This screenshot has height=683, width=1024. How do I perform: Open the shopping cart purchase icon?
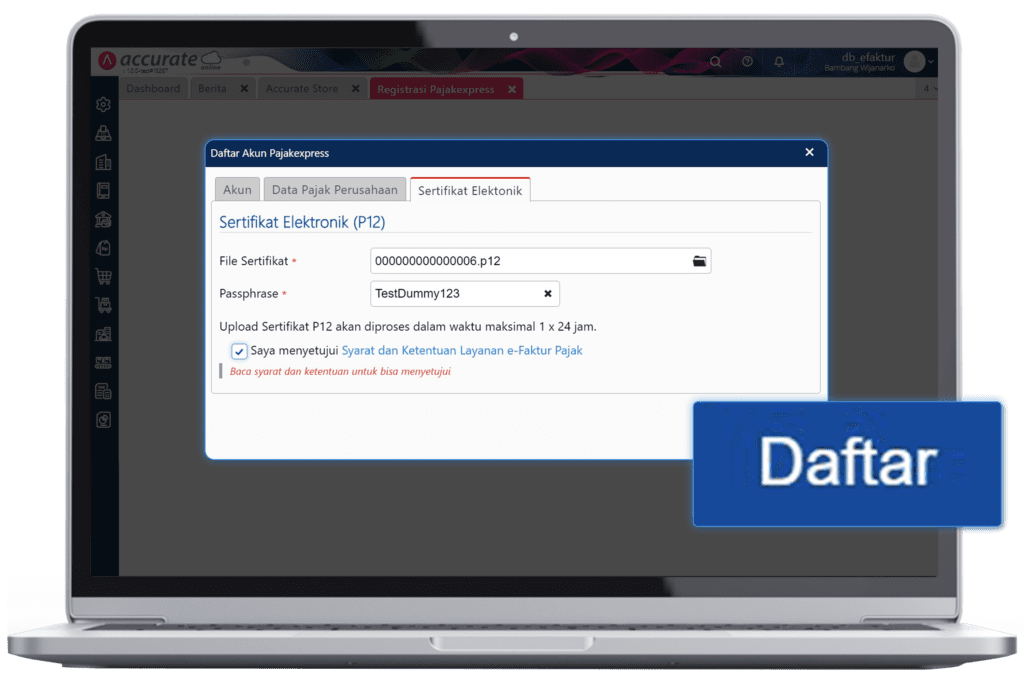click(103, 277)
